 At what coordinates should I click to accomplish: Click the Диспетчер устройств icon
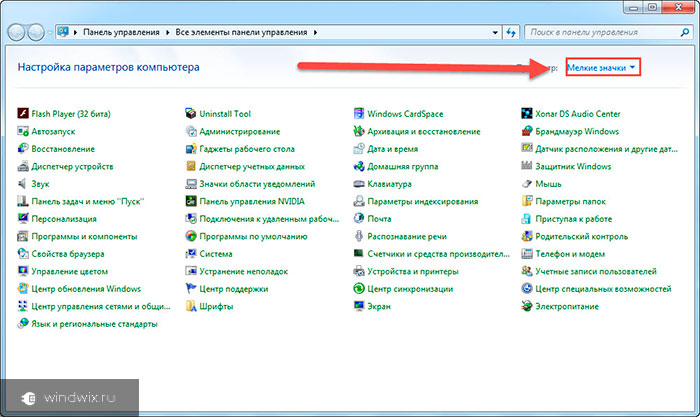pos(23,166)
